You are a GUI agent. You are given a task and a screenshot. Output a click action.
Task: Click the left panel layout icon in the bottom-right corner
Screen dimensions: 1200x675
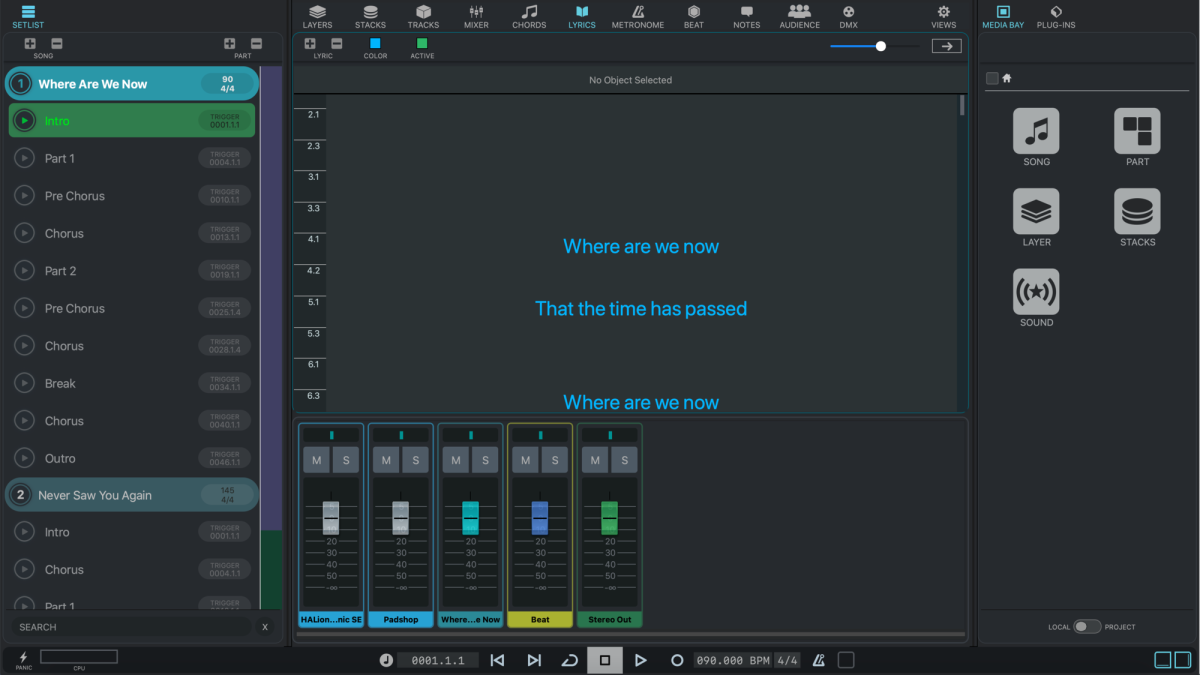tap(1163, 660)
